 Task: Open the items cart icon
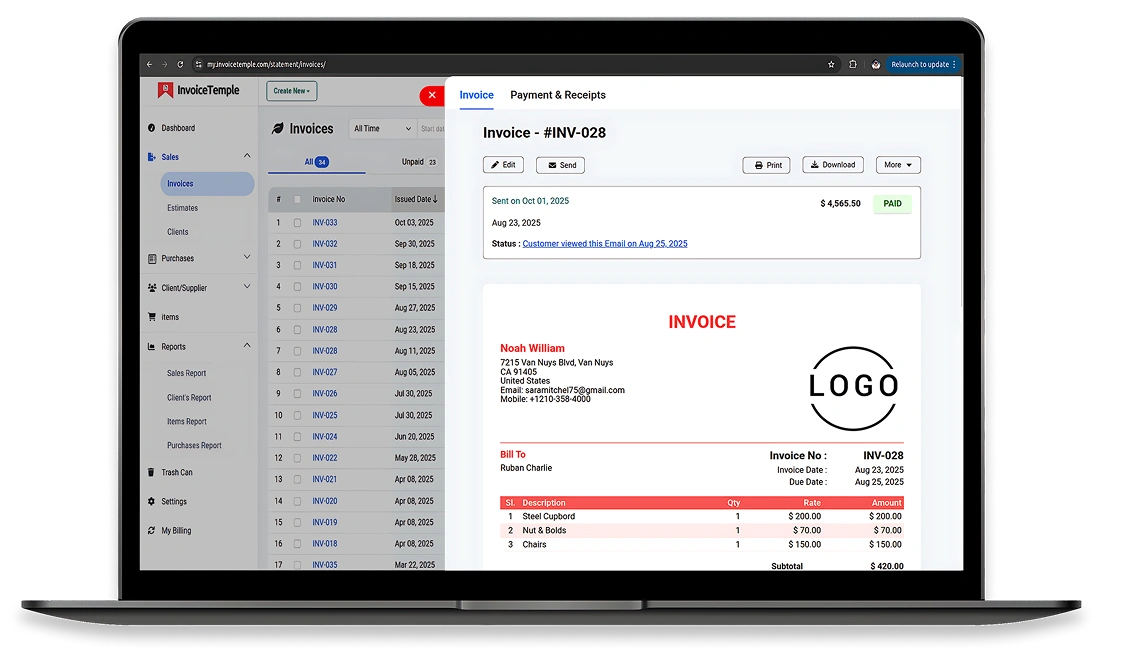click(x=152, y=317)
